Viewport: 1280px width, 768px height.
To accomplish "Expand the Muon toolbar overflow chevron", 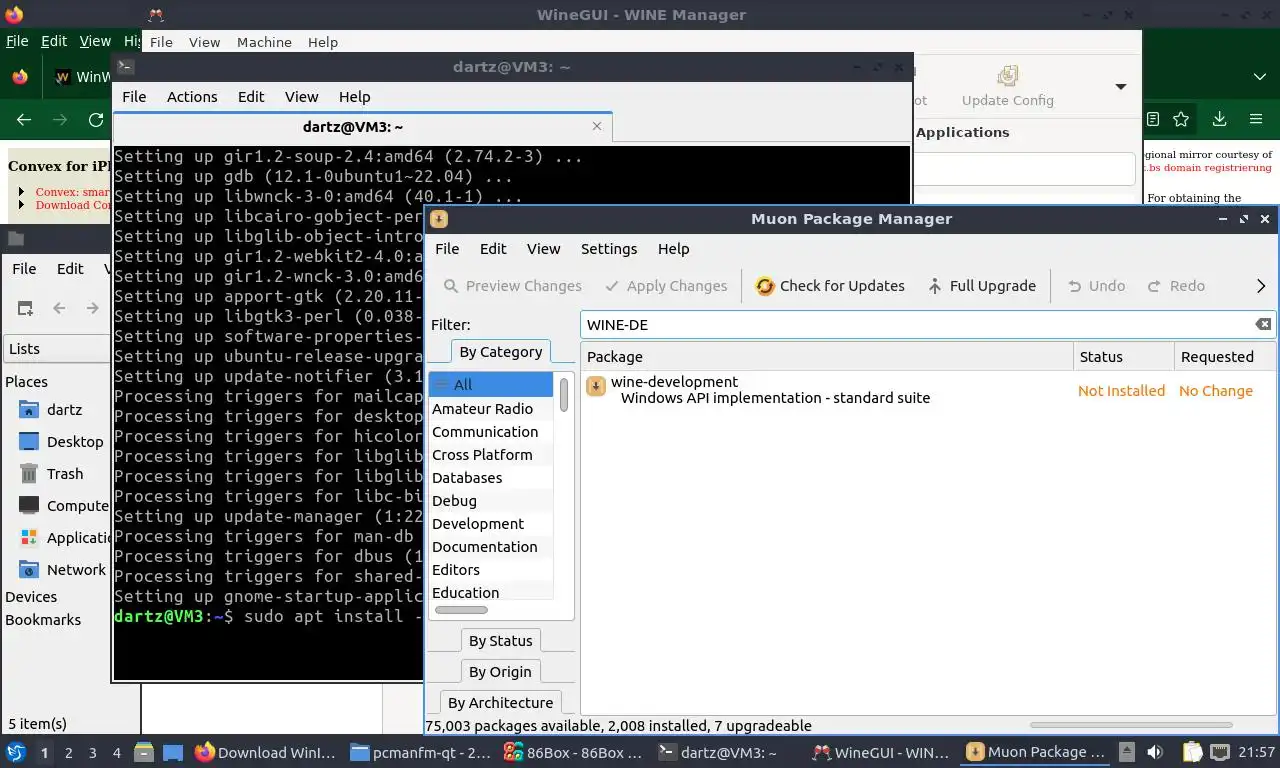I will tap(1260, 286).
